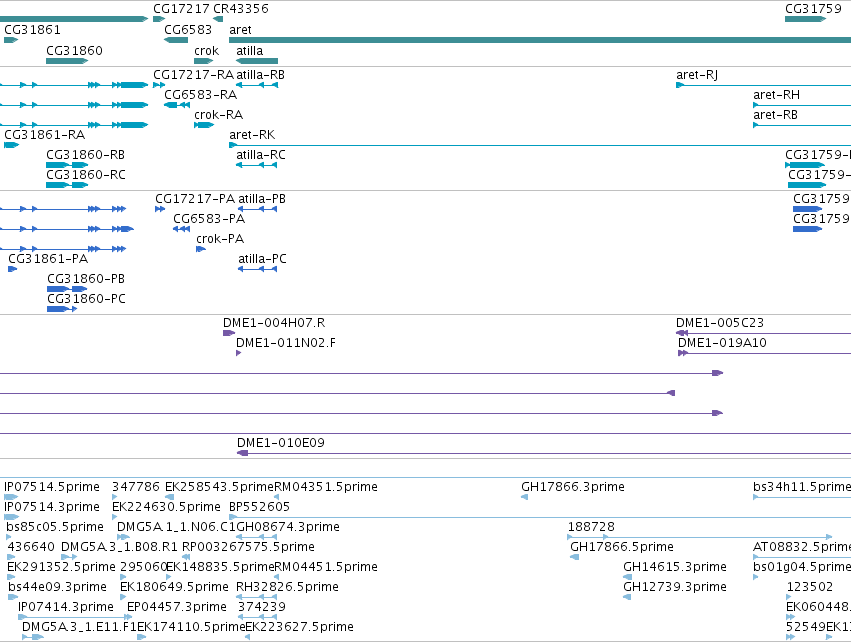Select the GH12739.3prime EST label
Image resolution: width=851 pixels, height=642 pixels.
[x=675, y=587]
